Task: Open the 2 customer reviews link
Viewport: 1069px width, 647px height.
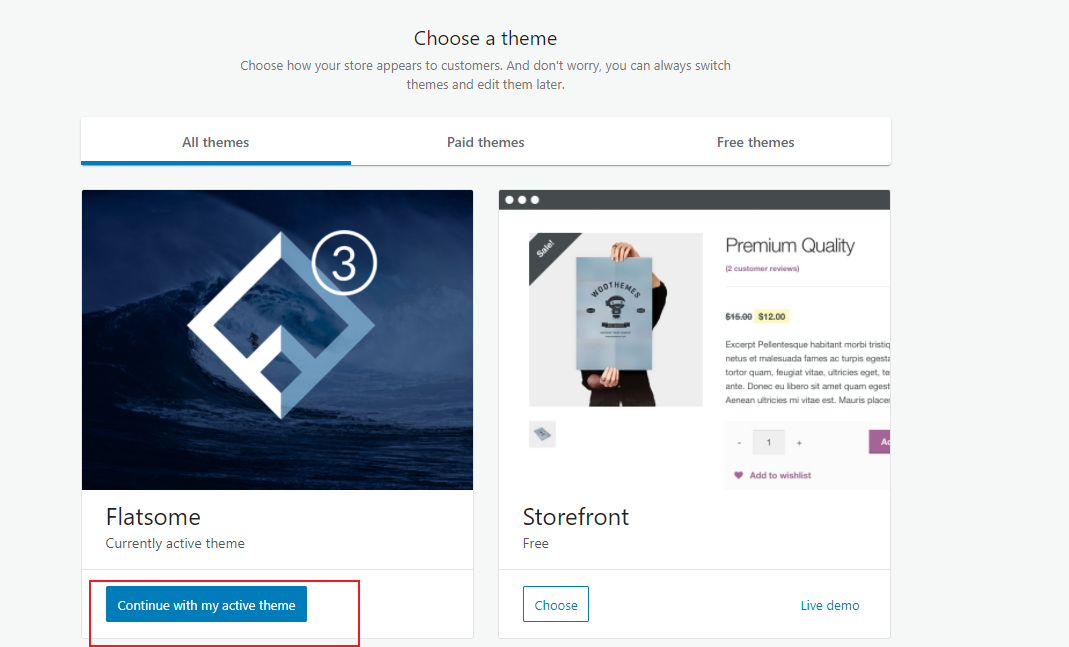Action: (762, 268)
